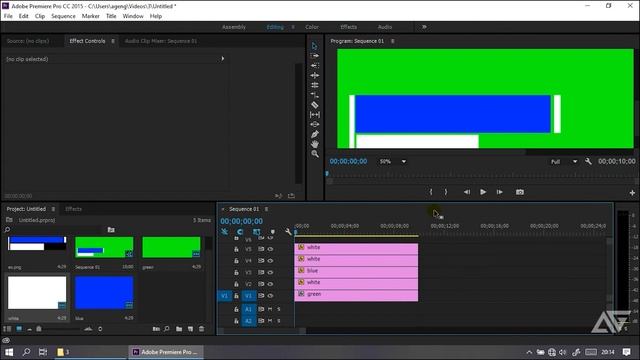Open timeline display settings wrench
The image size is (640, 360).
tap(288, 232)
